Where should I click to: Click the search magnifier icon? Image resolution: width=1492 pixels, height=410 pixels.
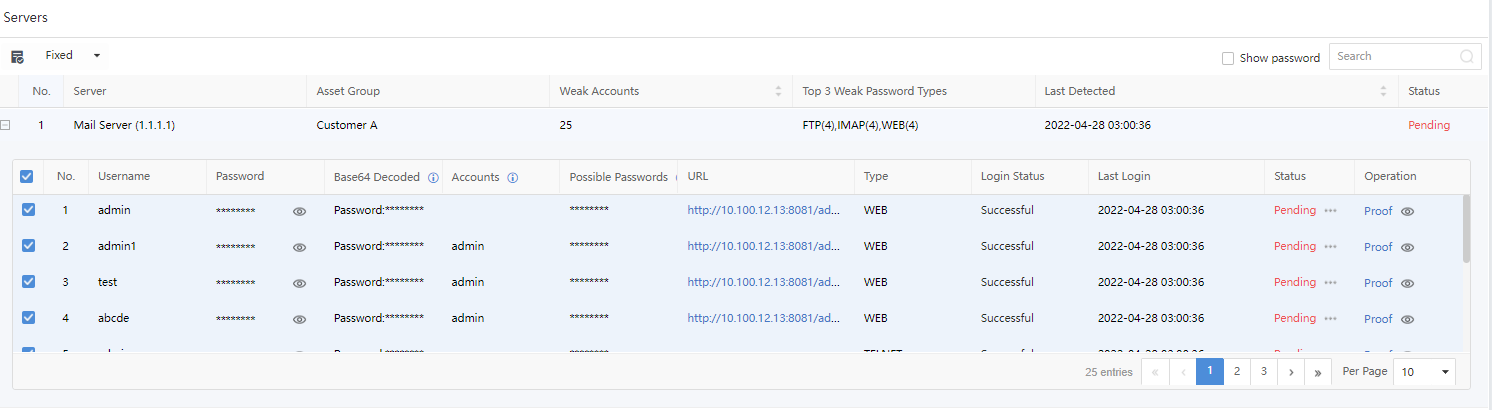pos(1467,57)
